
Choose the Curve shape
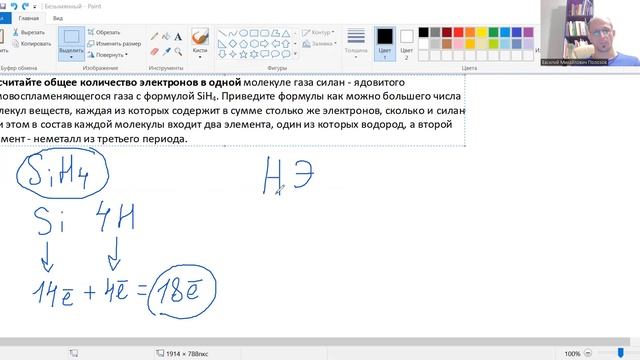tap(233, 33)
